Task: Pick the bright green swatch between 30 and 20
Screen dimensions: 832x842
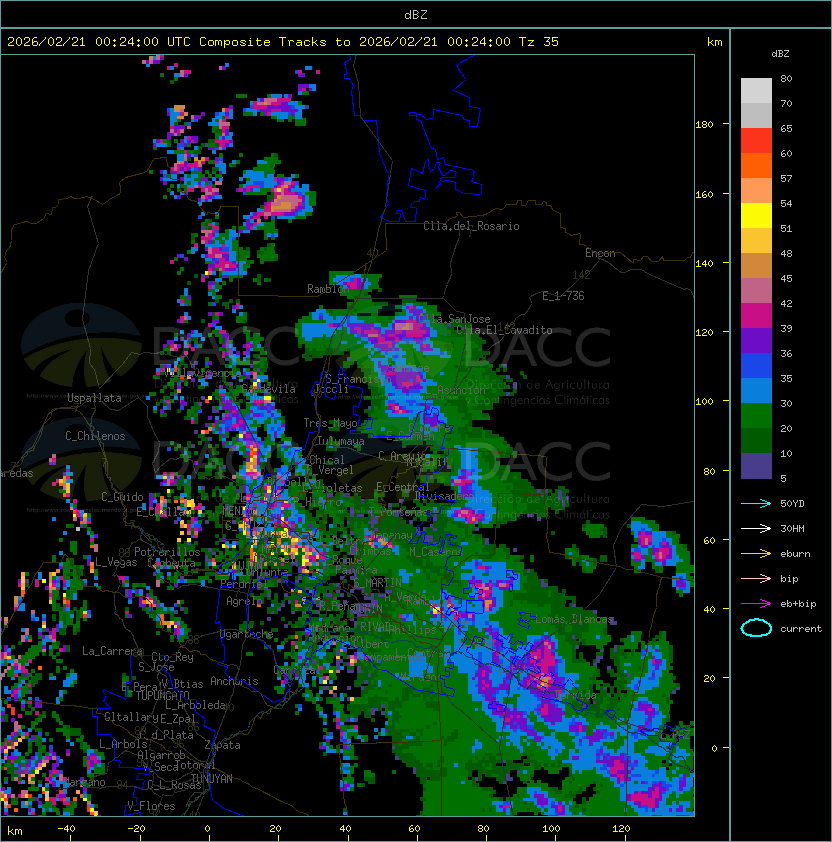Action: click(x=756, y=416)
